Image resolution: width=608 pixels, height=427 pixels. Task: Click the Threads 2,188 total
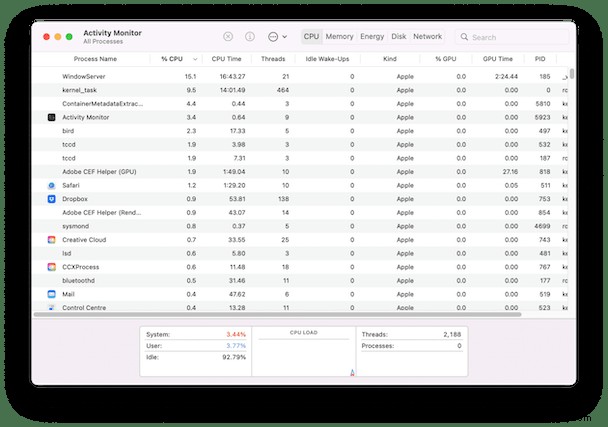452,334
